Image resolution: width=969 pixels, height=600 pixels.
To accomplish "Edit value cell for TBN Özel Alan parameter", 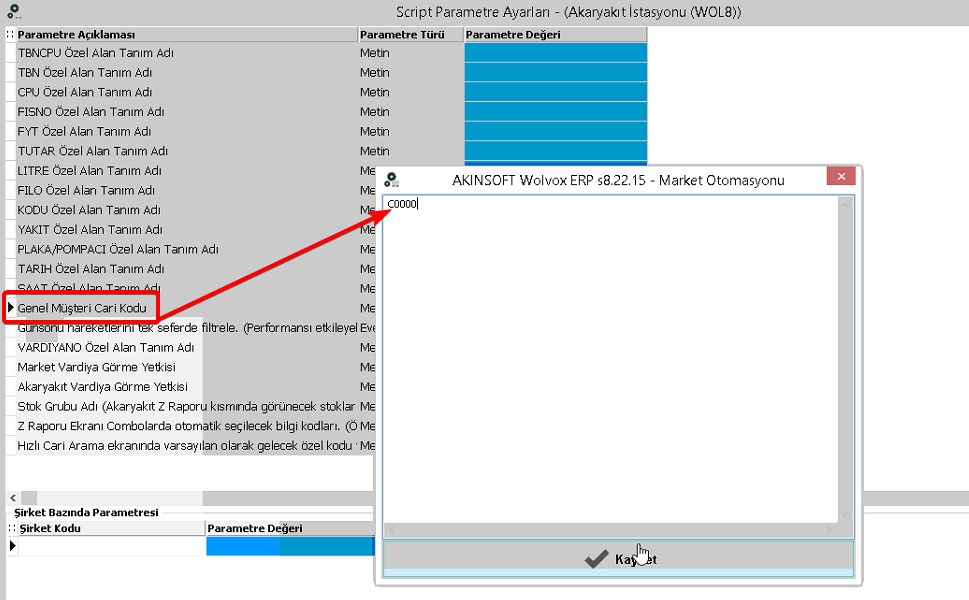I will click(x=556, y=73).
